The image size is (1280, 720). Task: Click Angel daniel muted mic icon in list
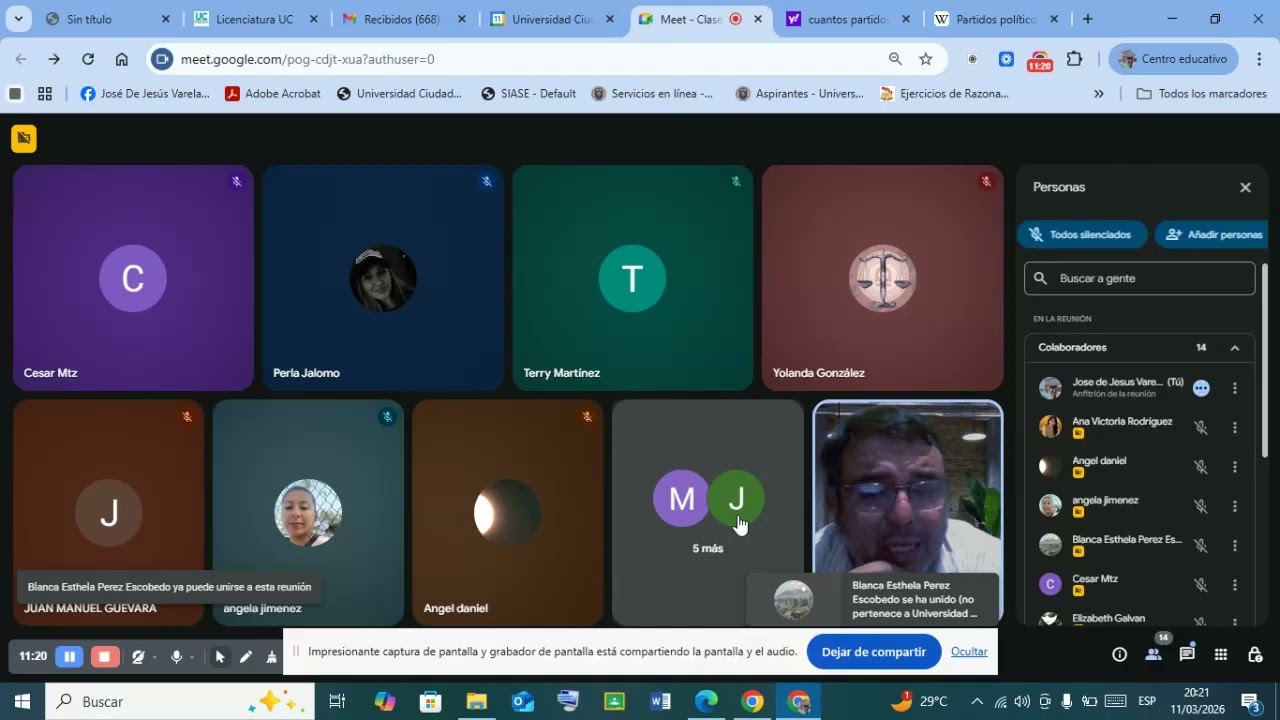coord(1201,467)
